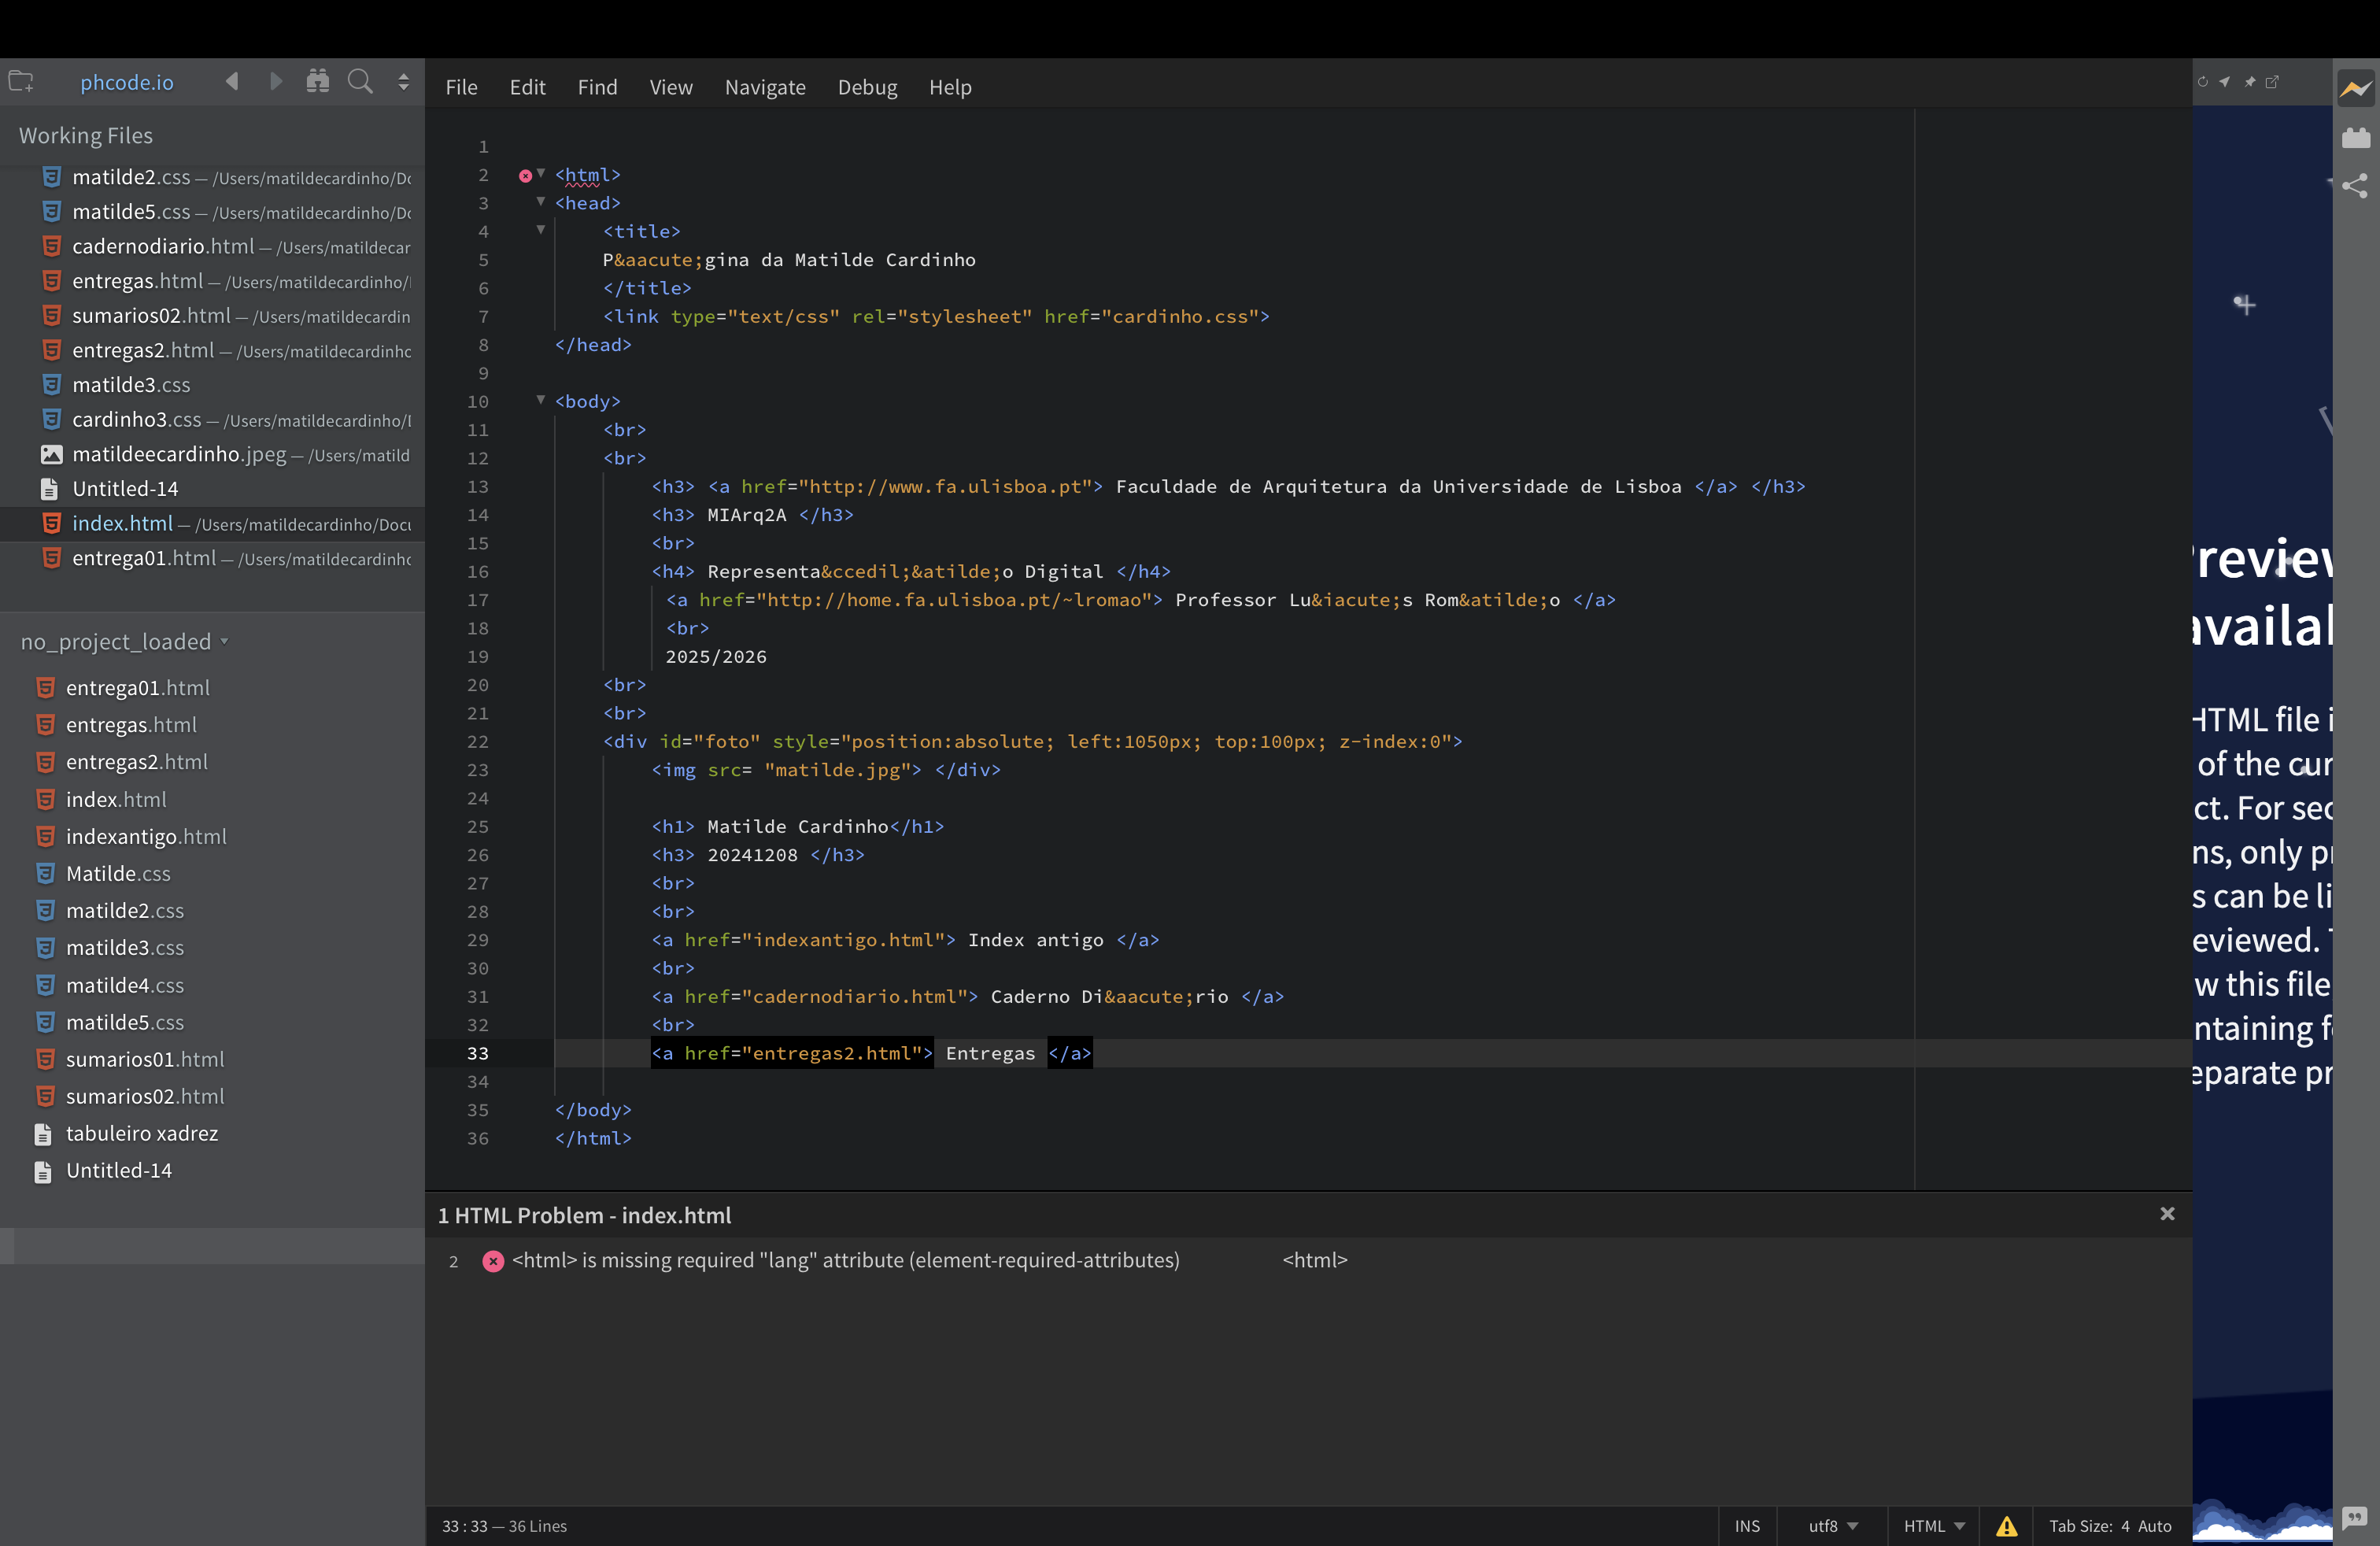Toggle the Live Preview lightning icon
This screenshot has height=1546, width=2380.
click(x=2355, y=89)
